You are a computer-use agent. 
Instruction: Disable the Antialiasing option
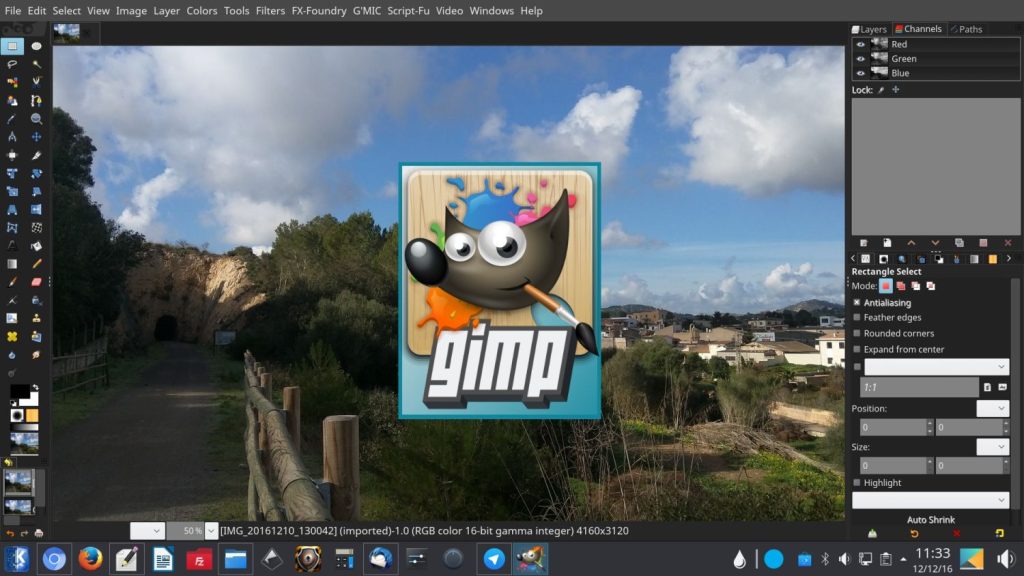click(x=857, y=303)
